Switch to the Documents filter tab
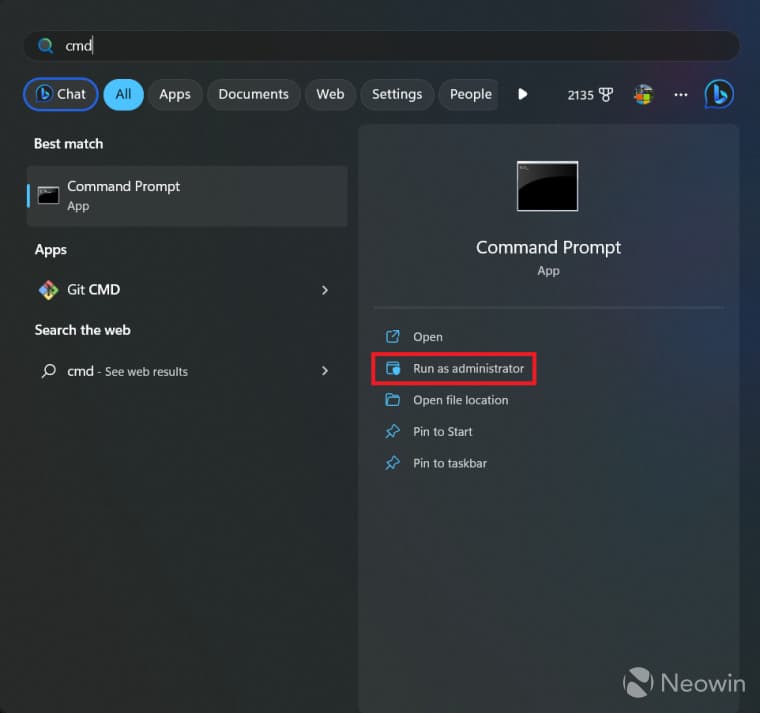 point(253,94)
